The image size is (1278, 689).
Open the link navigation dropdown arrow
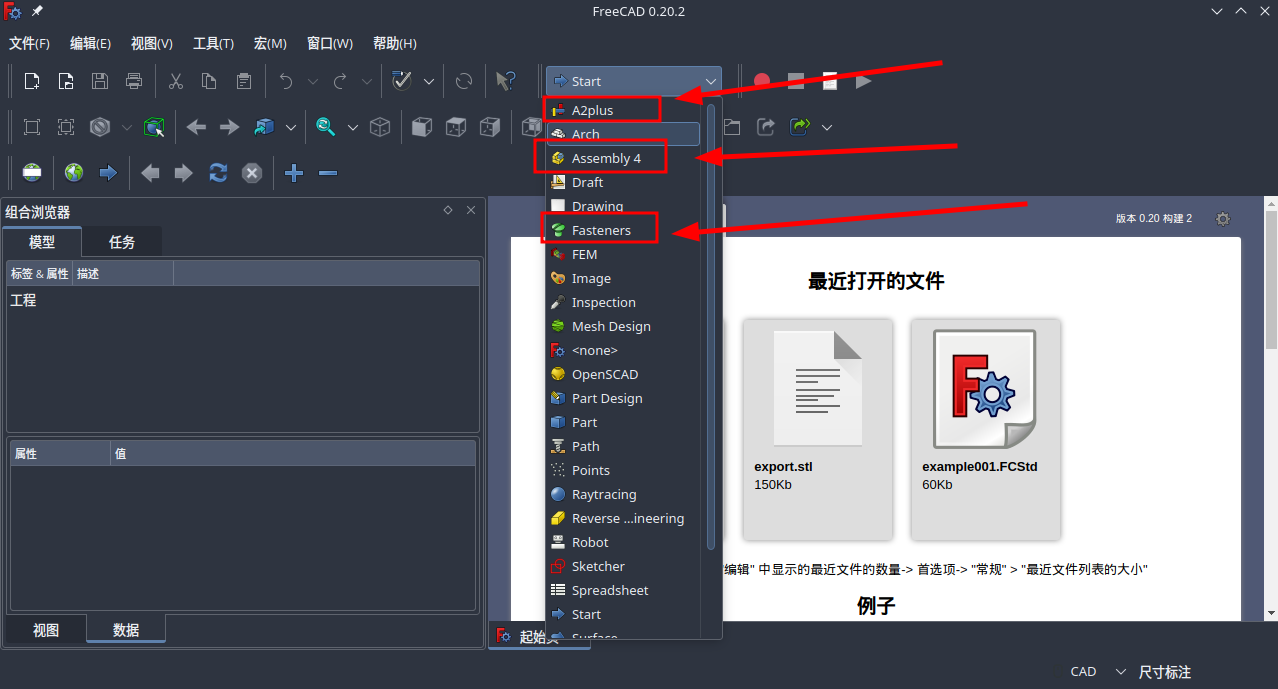click(291, 127)
